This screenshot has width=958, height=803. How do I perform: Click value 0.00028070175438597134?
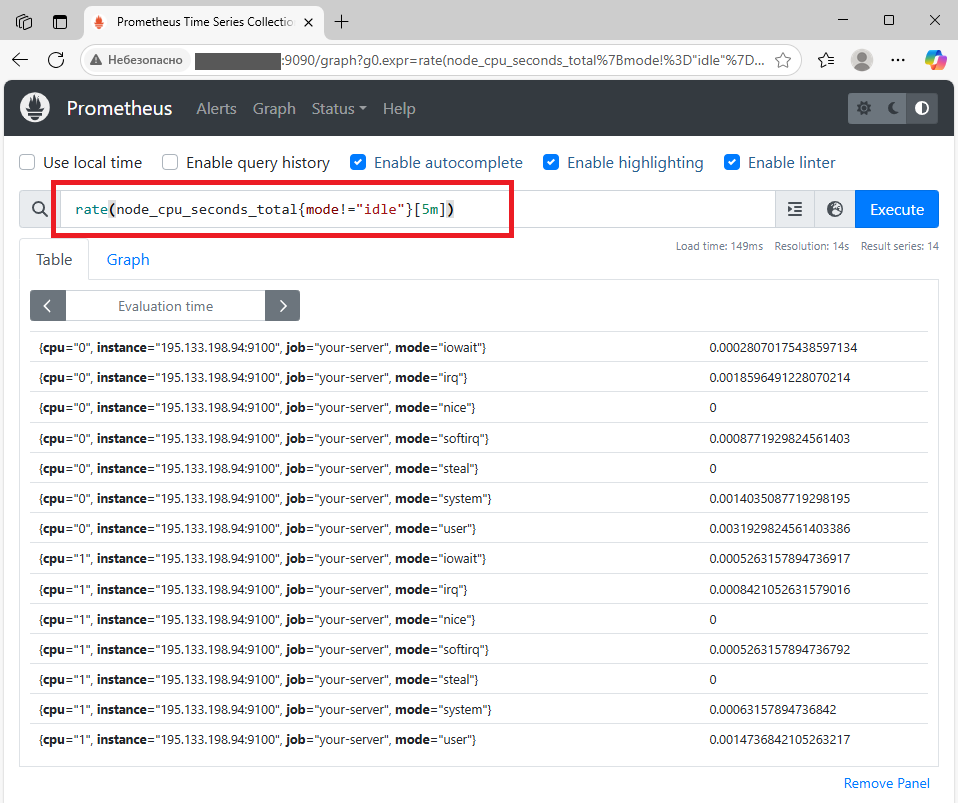tap(783, 348)
